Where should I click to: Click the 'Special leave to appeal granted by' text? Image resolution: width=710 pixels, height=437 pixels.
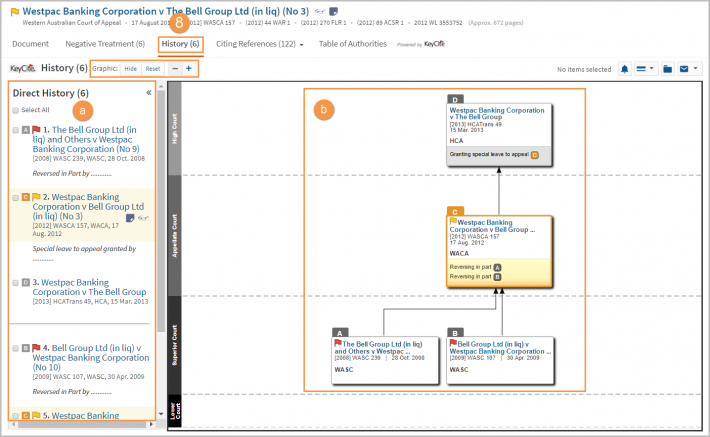click(x=84, y=249)
